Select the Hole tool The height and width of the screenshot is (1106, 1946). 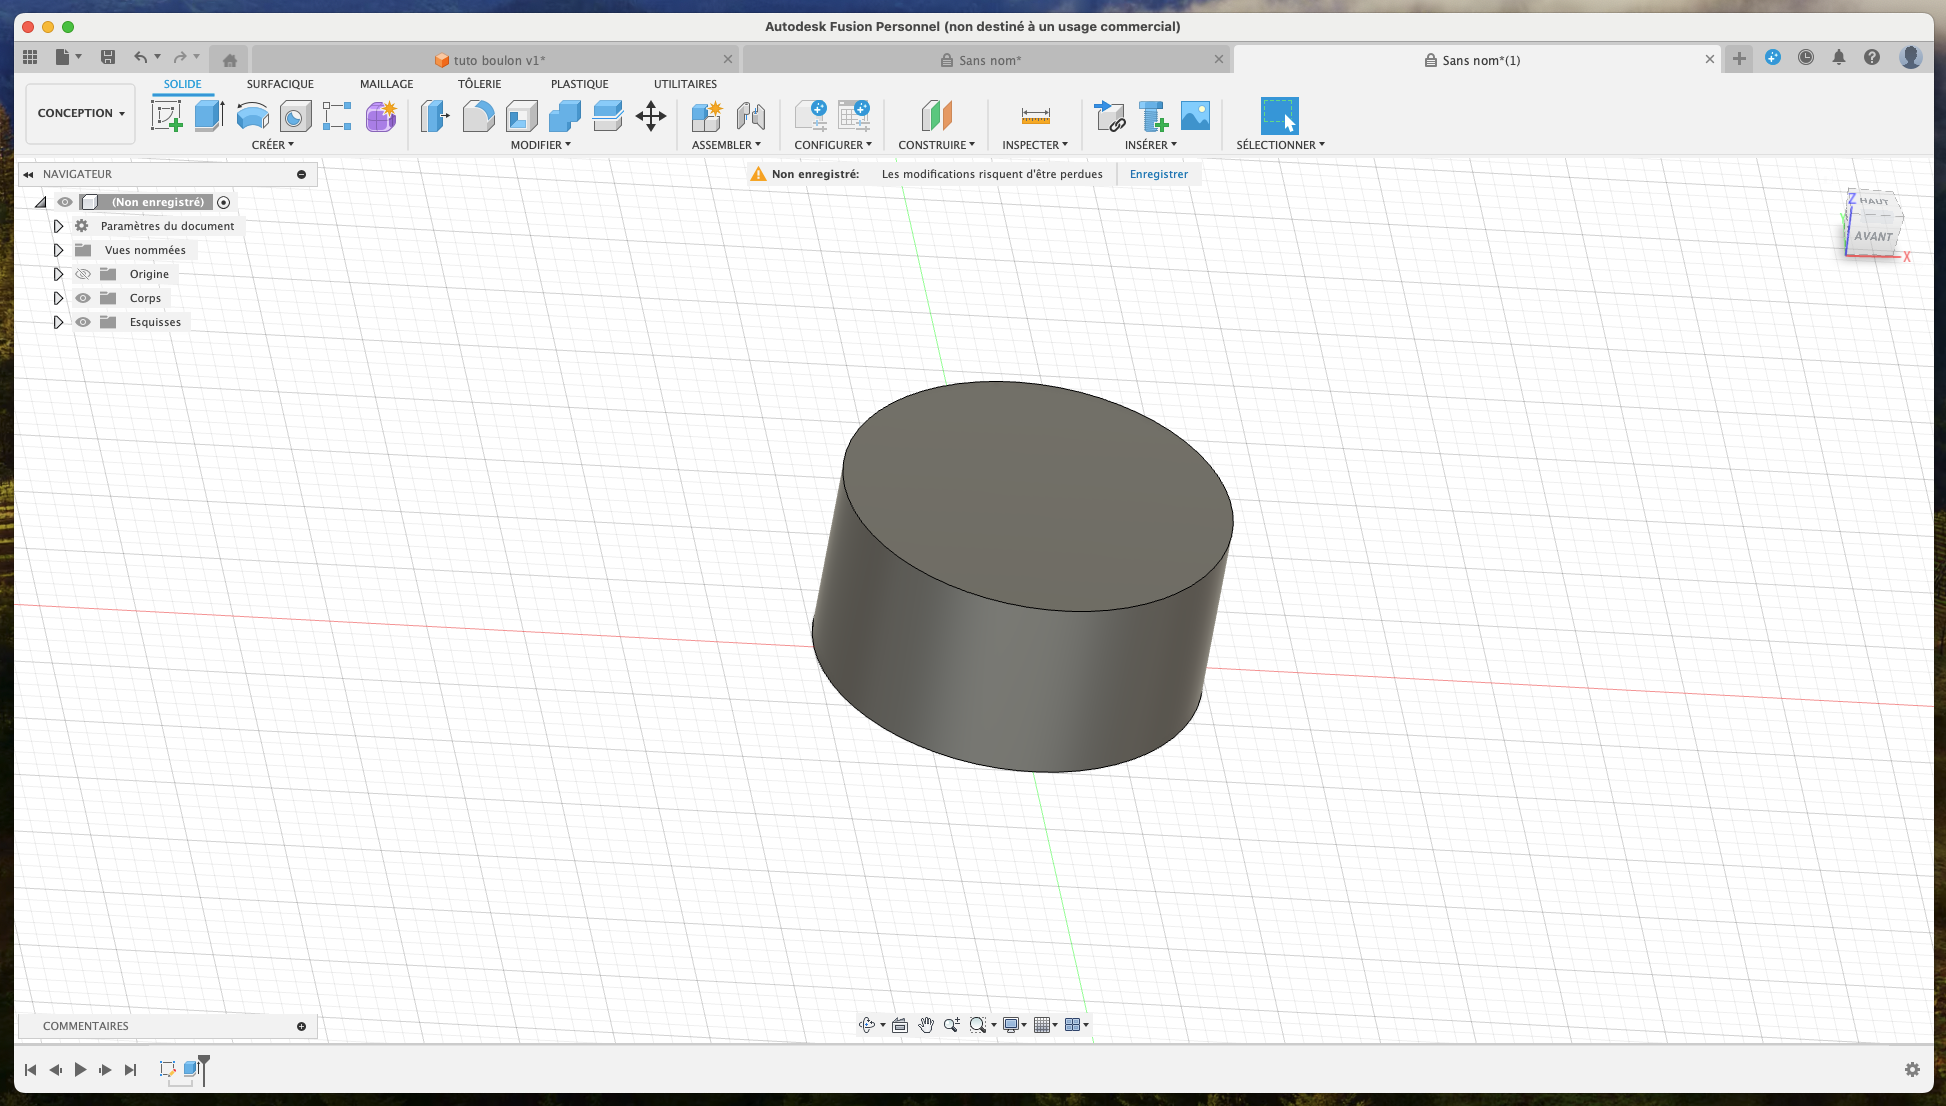295,116
